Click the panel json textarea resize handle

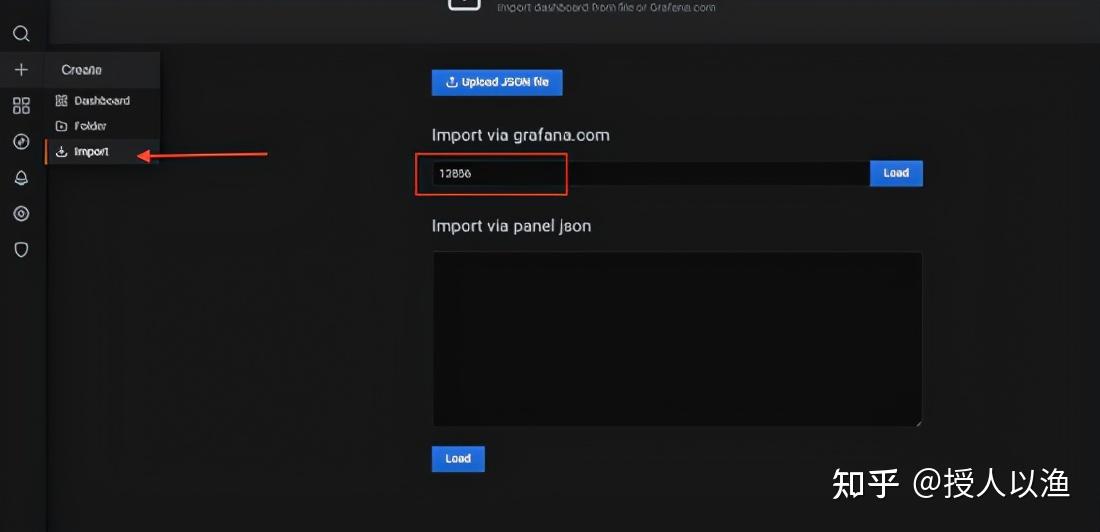click(x=918, y=422)
